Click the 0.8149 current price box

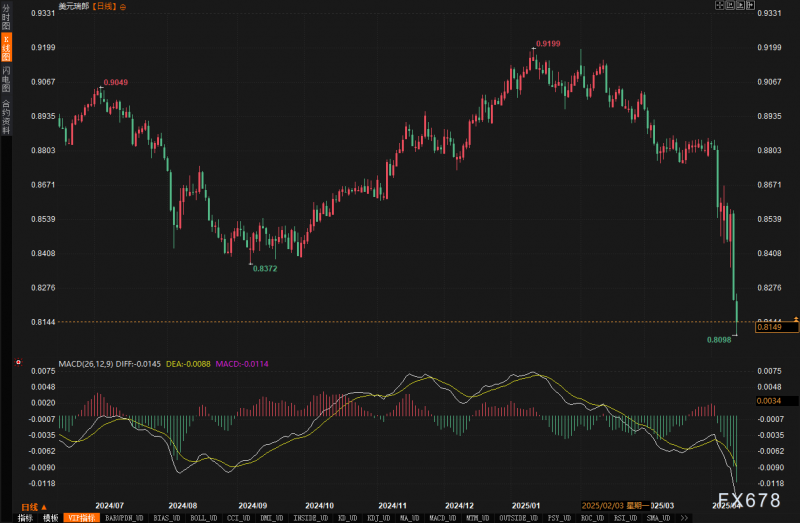pos(777,327)
